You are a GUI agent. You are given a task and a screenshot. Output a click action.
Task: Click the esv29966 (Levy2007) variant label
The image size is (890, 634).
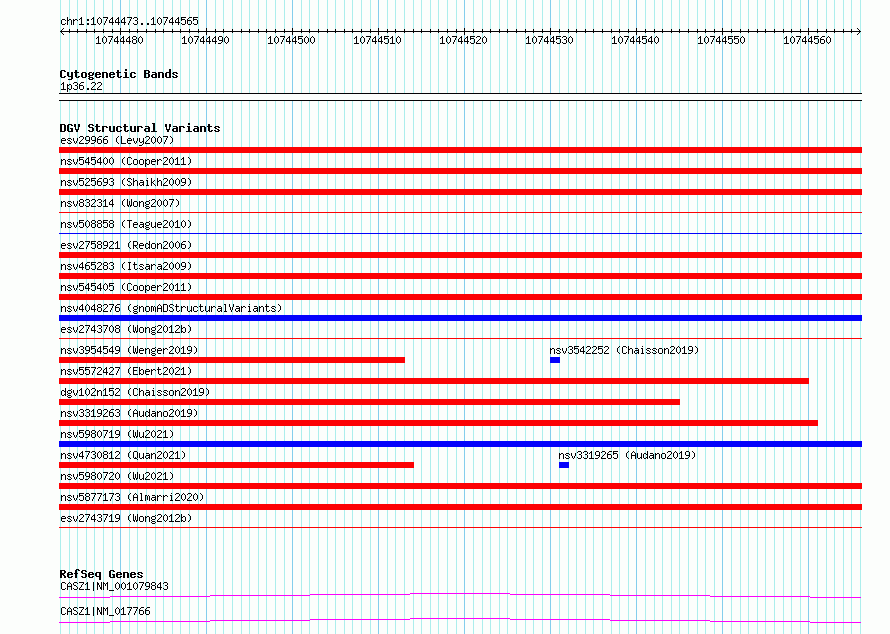point(117,140)
